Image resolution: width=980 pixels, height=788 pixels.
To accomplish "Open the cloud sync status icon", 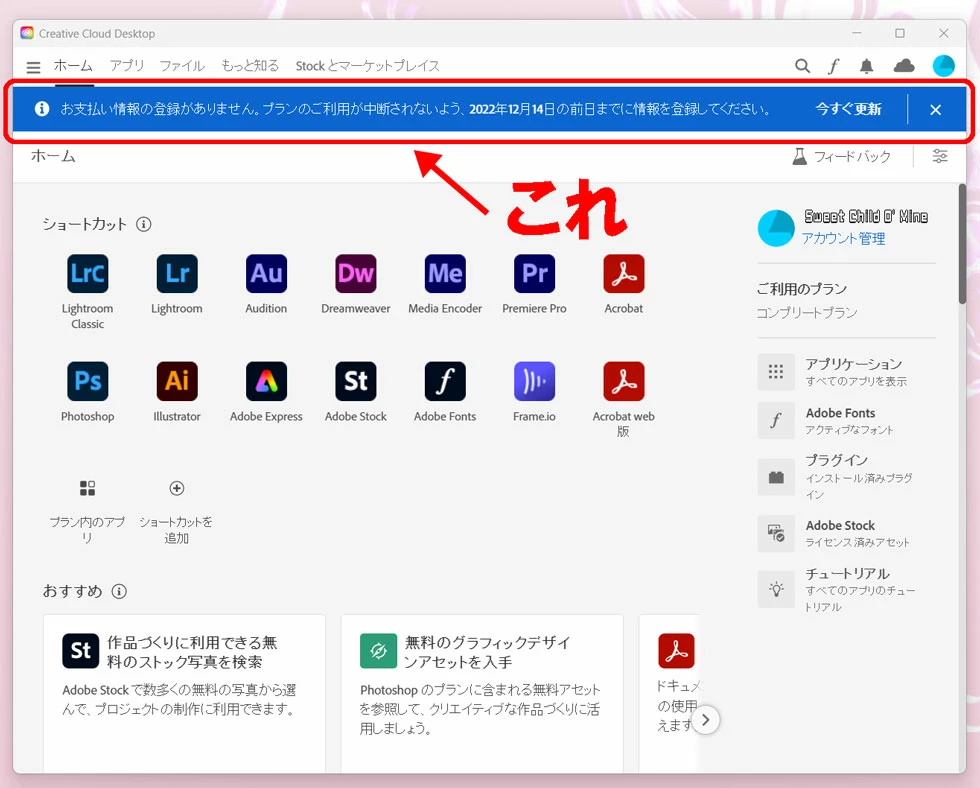I will click(x=904, y=66).
